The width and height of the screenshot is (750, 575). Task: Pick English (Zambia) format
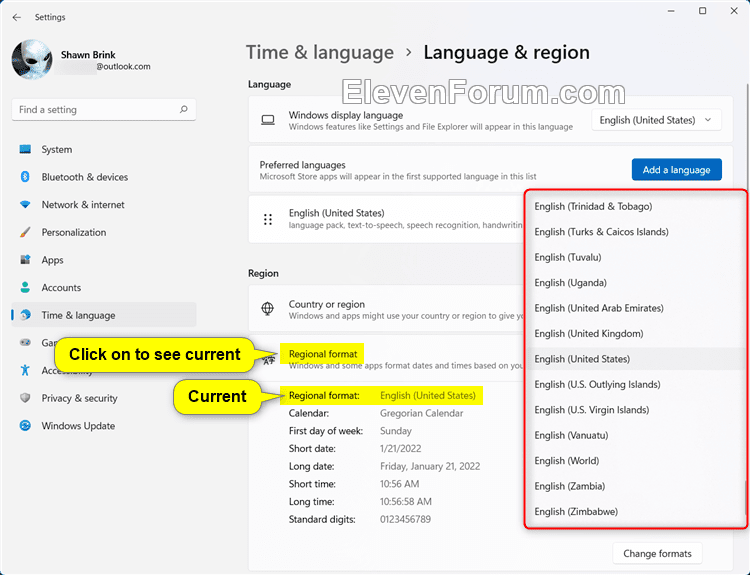pos(635,486)
